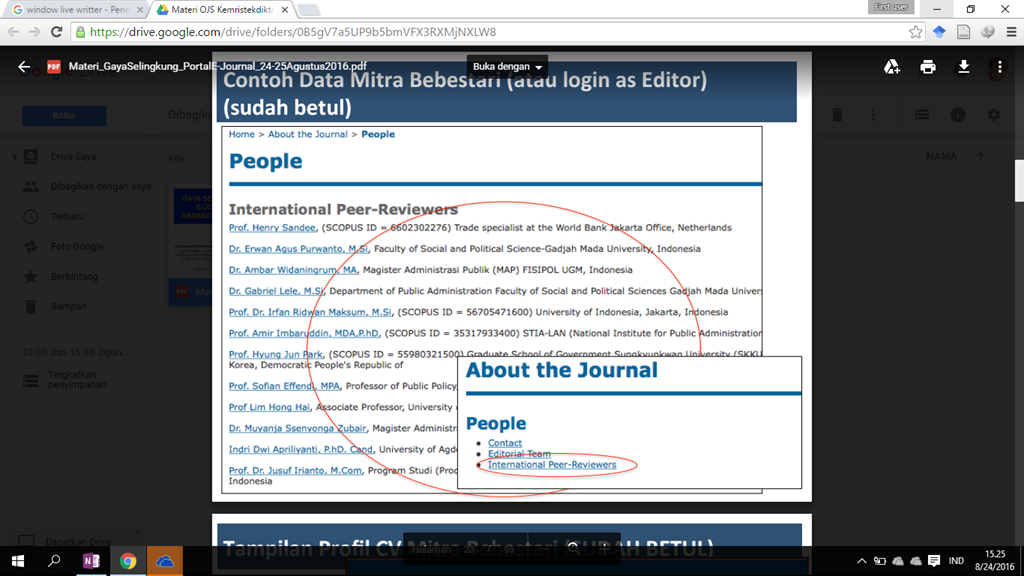
Task: Open Windows taskbar search
Action: (54, 561)
